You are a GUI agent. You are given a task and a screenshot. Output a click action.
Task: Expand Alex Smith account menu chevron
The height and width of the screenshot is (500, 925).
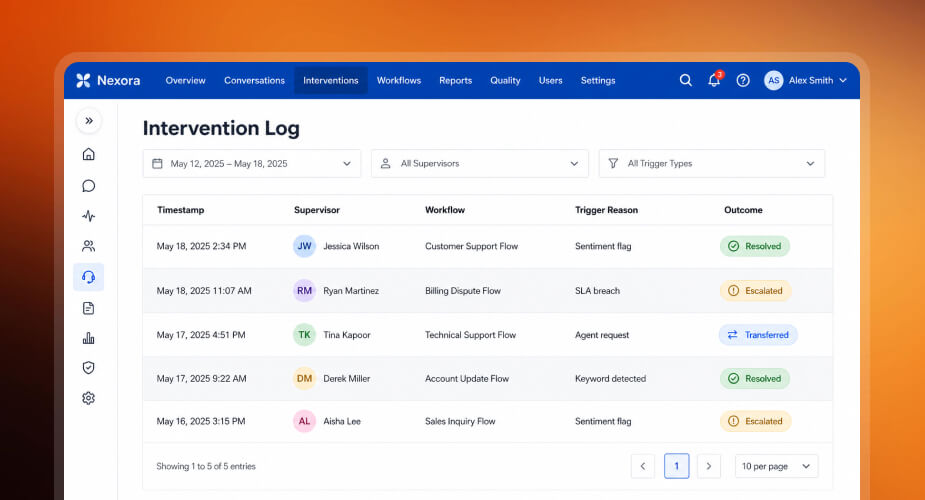[x=843, y=80]
